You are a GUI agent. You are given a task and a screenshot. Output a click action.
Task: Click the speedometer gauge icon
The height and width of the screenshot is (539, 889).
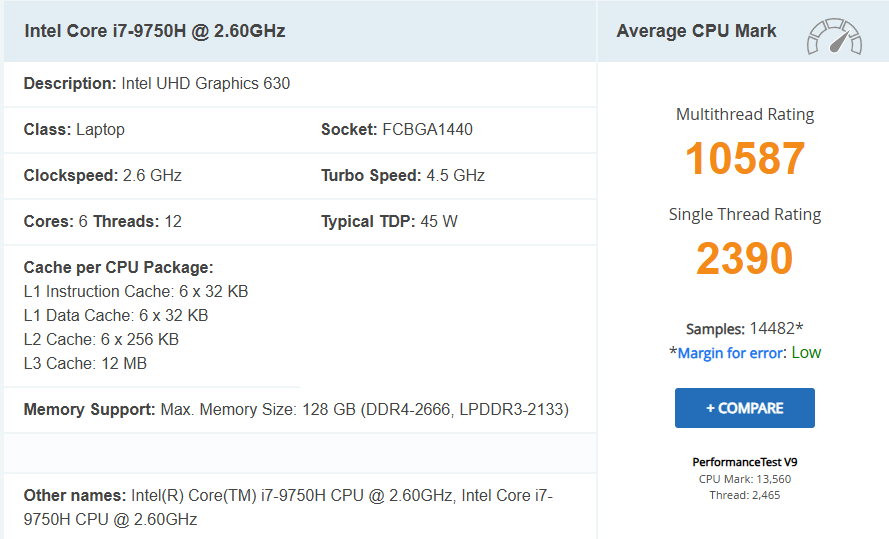coord(834,35)
